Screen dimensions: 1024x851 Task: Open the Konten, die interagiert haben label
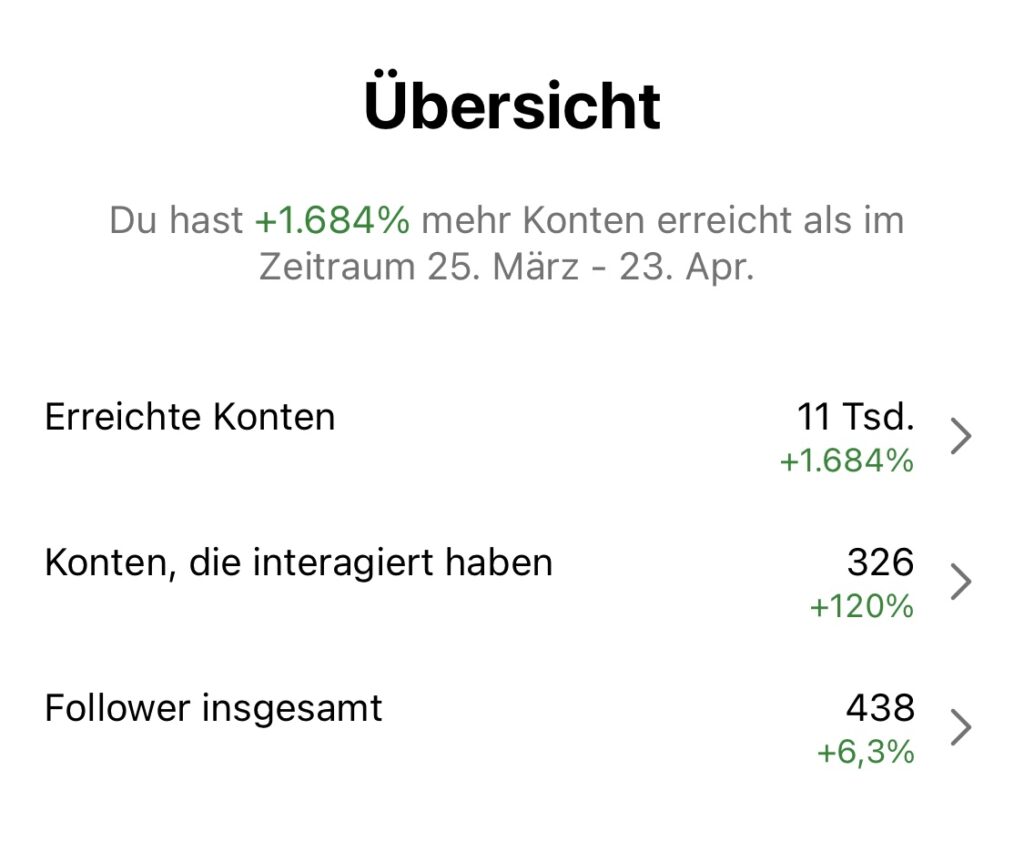pyautogui.click(x=298, y=562)
